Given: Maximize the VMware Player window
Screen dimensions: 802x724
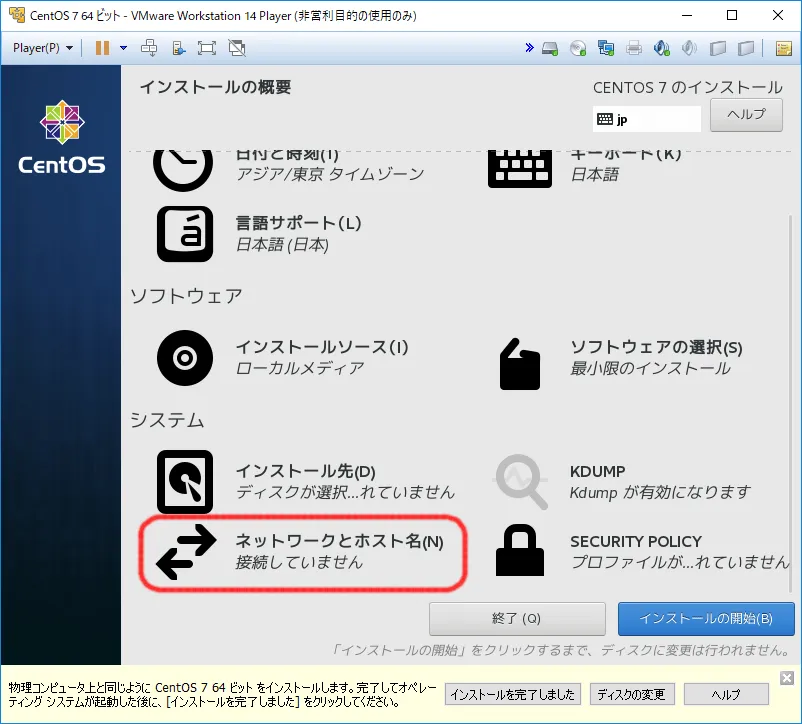Looking at the screenshot, I should point(732,15).
